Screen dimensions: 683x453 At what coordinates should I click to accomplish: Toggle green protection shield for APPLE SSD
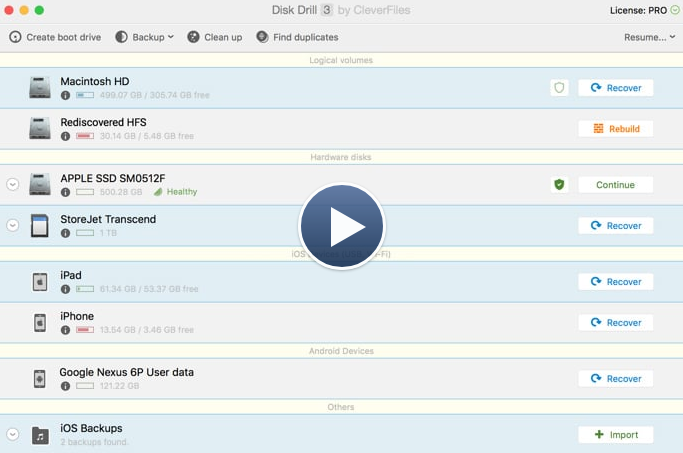tap(559, 185)
